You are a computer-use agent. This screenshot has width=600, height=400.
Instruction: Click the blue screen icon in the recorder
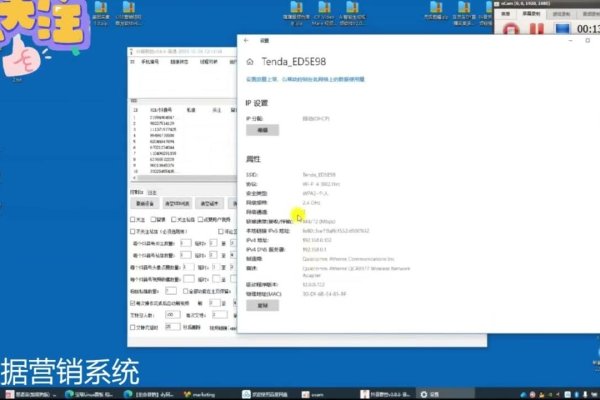562,28
